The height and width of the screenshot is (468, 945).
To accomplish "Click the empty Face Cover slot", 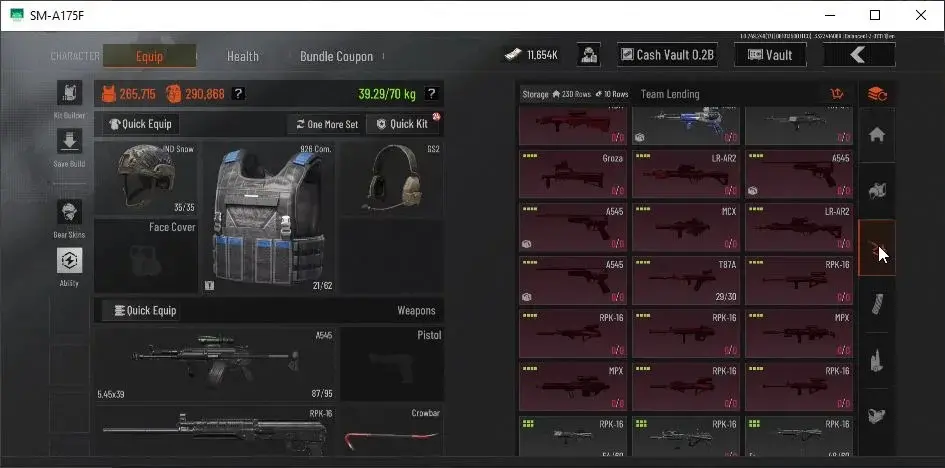I will click(146, 256).
